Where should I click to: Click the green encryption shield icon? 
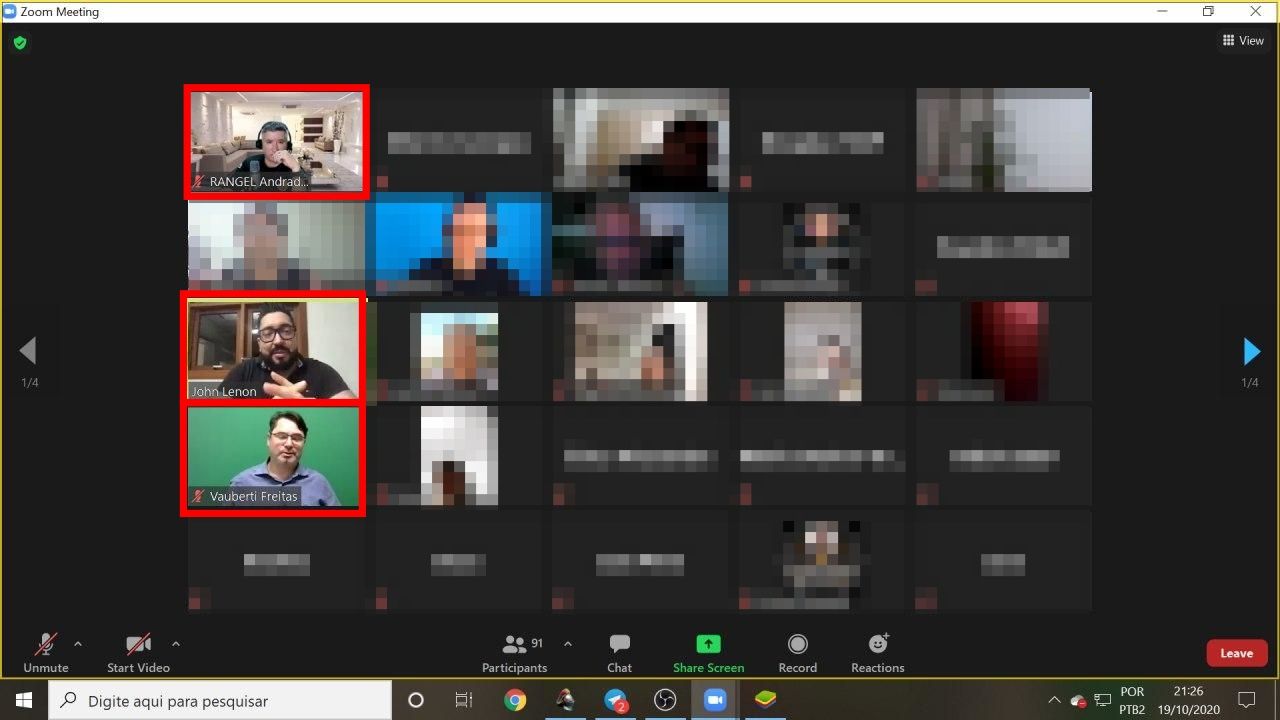pos(19,43)
